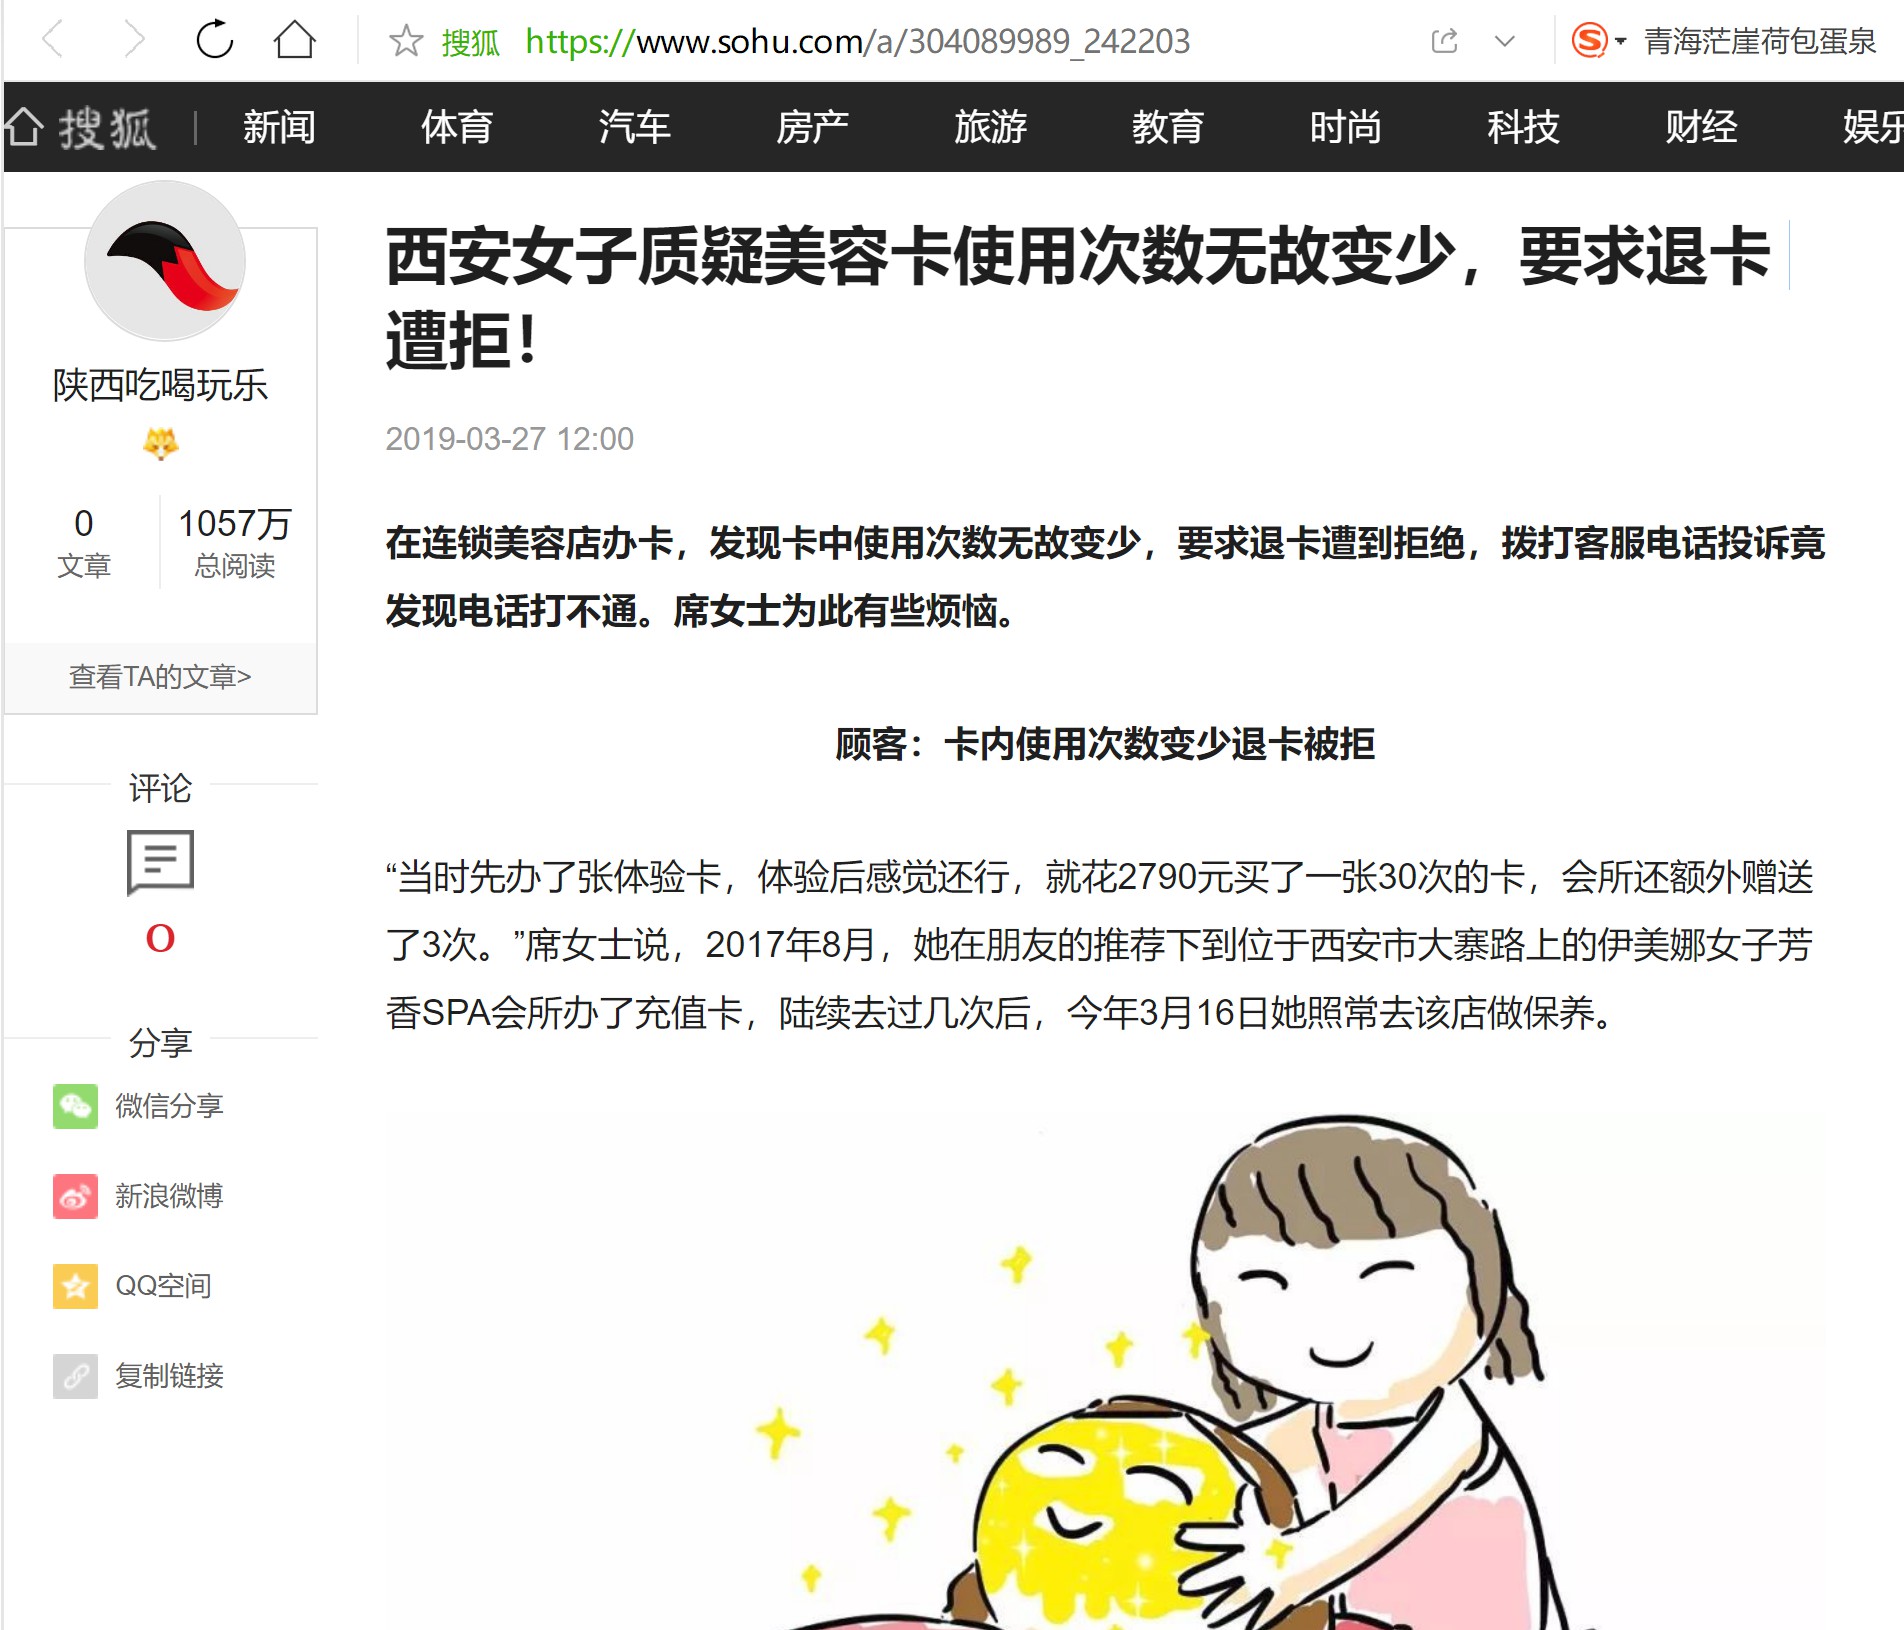Click the URL address field
1904x1630 pixels.
(857, 41)
